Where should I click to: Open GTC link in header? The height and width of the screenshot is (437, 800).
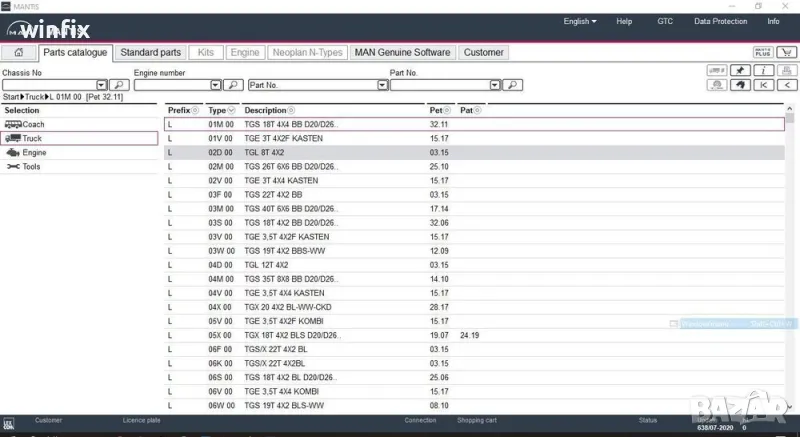coord(665,21)
